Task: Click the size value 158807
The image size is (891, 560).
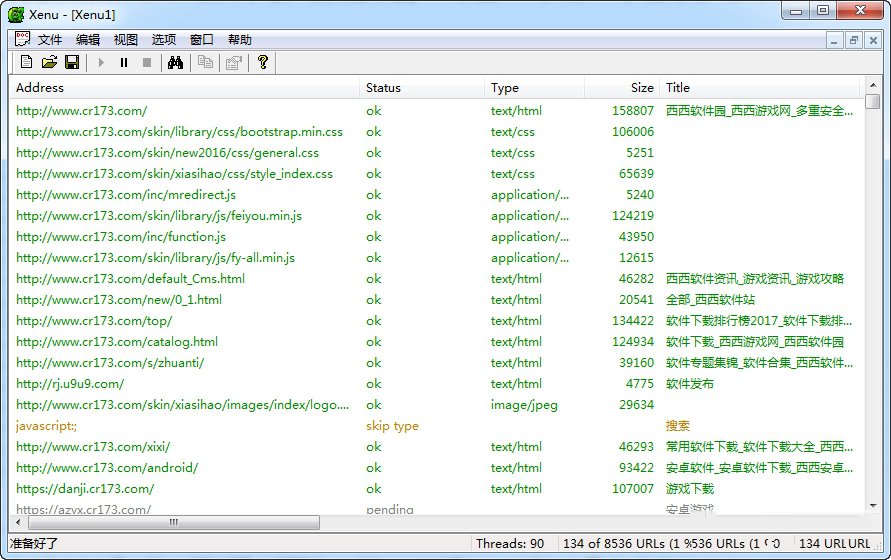Action: (x=632, y=111)
